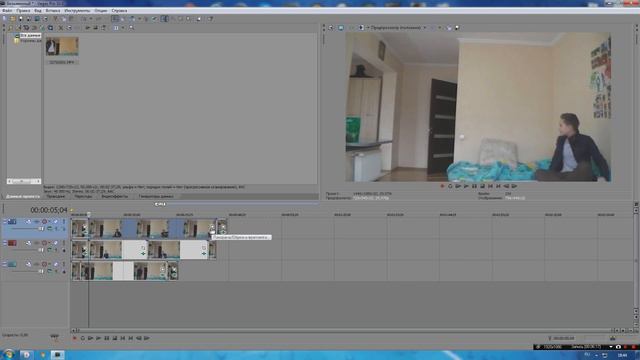
Task: Minimize track 2 height
Action: [x=5, y=243]
